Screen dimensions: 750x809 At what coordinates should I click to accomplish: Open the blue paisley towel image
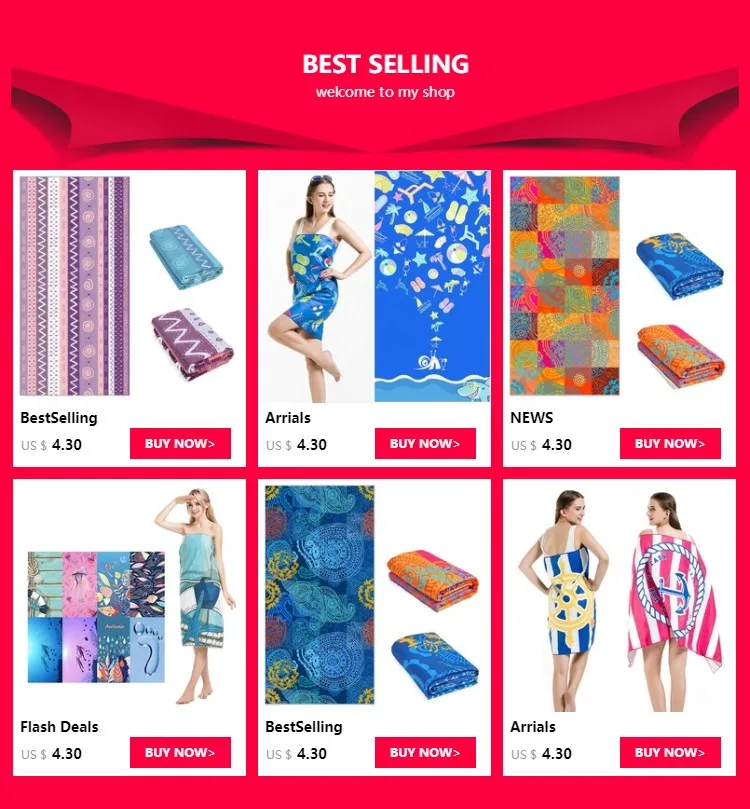320,595
